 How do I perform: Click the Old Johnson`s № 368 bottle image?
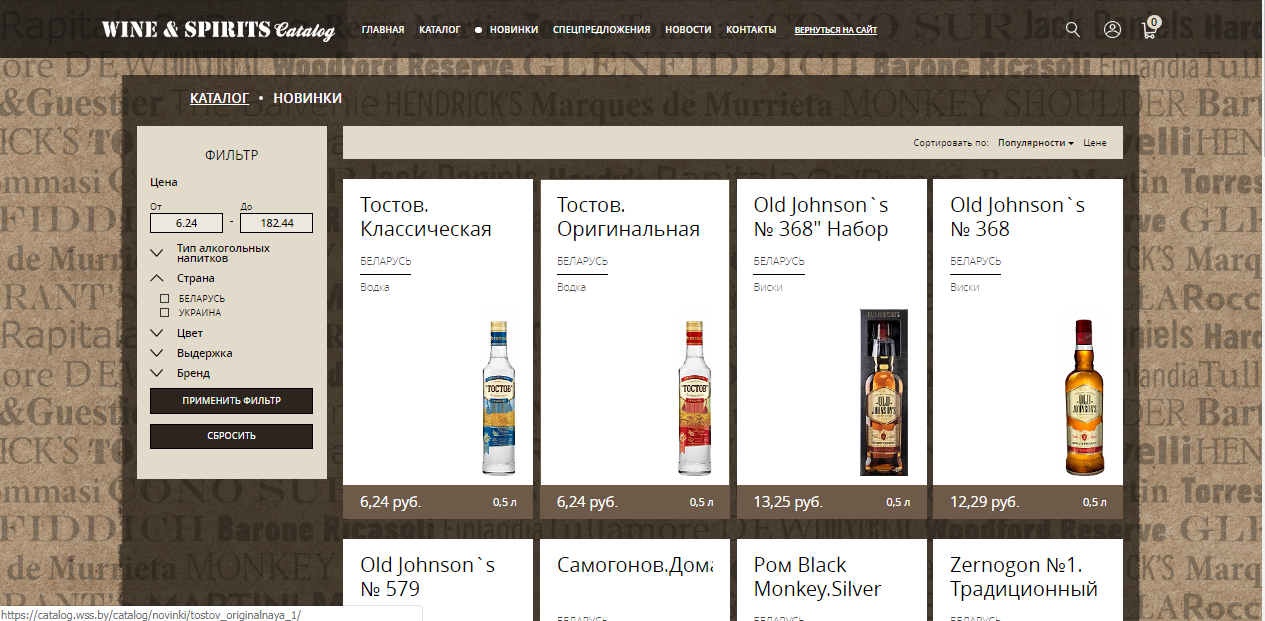[1083, 398]
